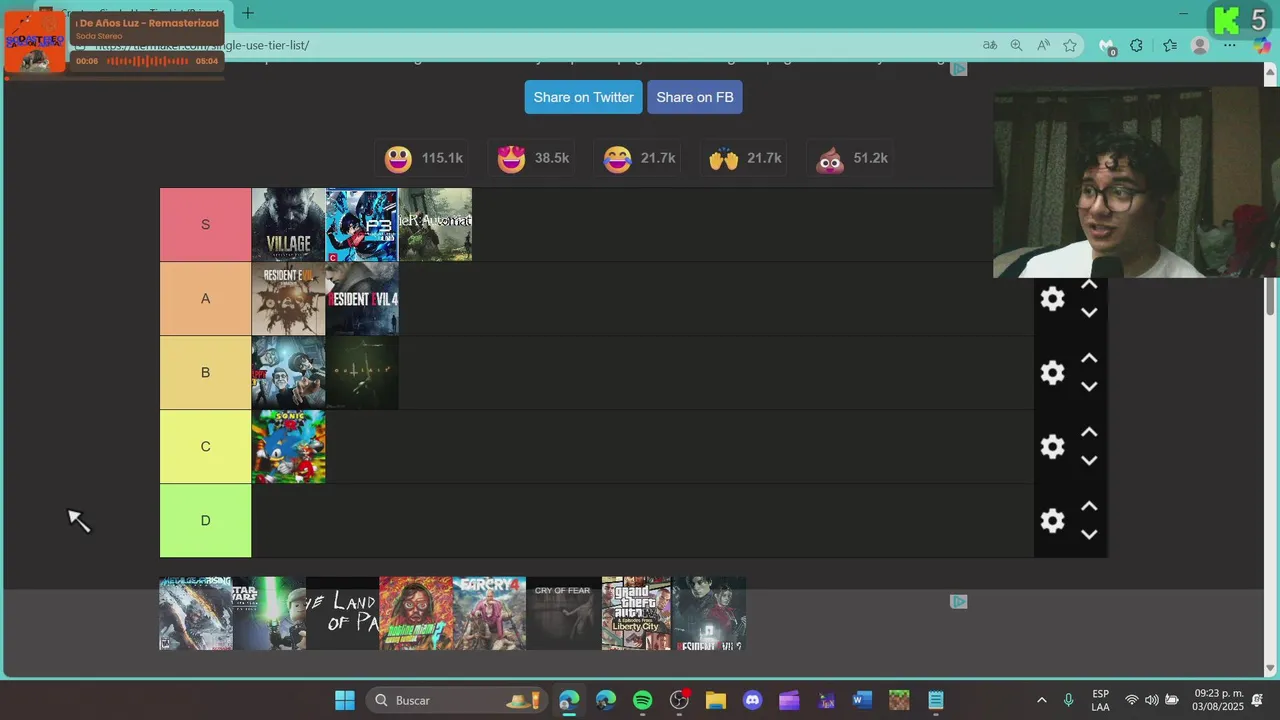
Task: Select Resident Evil Village cover in S tier
Action: pos(288,224)
